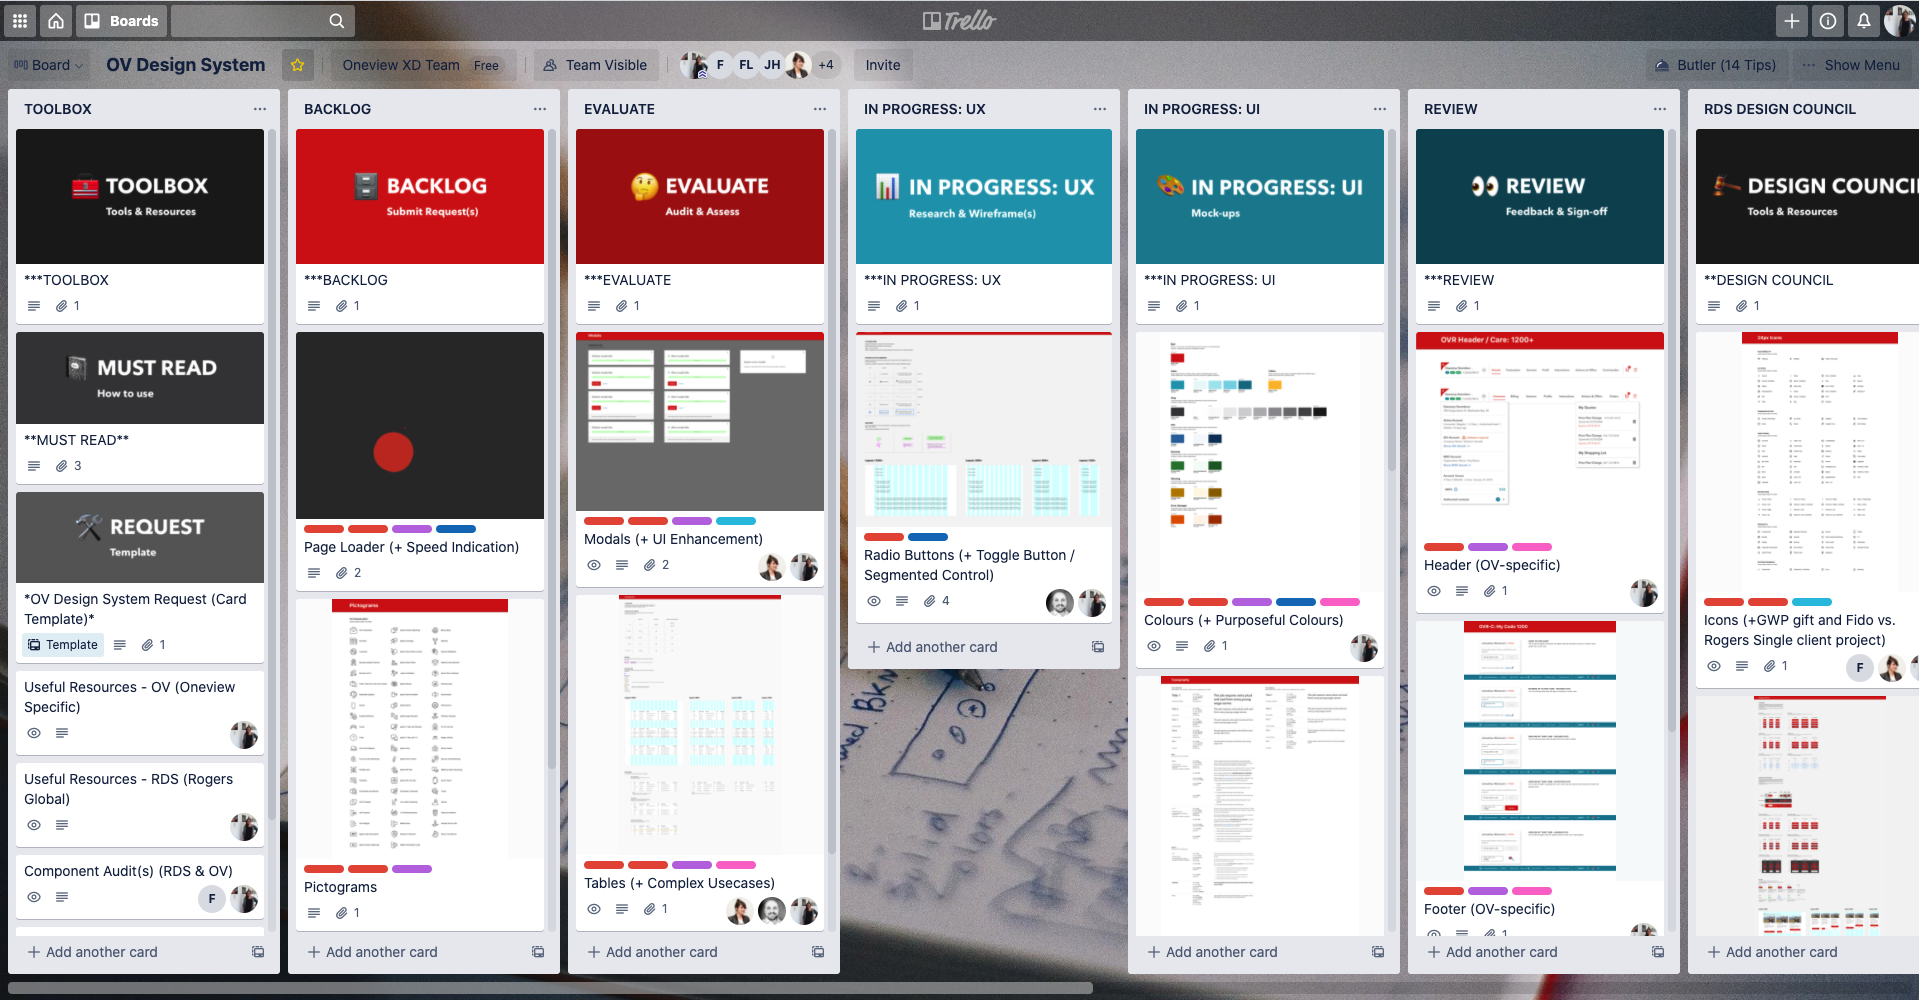This screenshot has height=1000, width=1919.
Task: Open Oneview XD Team link
Action: [x=401, y=65]
